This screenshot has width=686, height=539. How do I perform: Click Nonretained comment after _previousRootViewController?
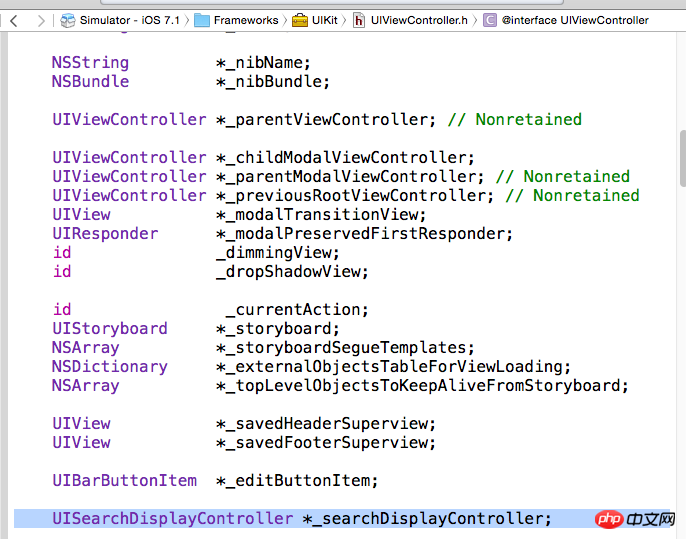pyautogui.click(x=572, y=196)
